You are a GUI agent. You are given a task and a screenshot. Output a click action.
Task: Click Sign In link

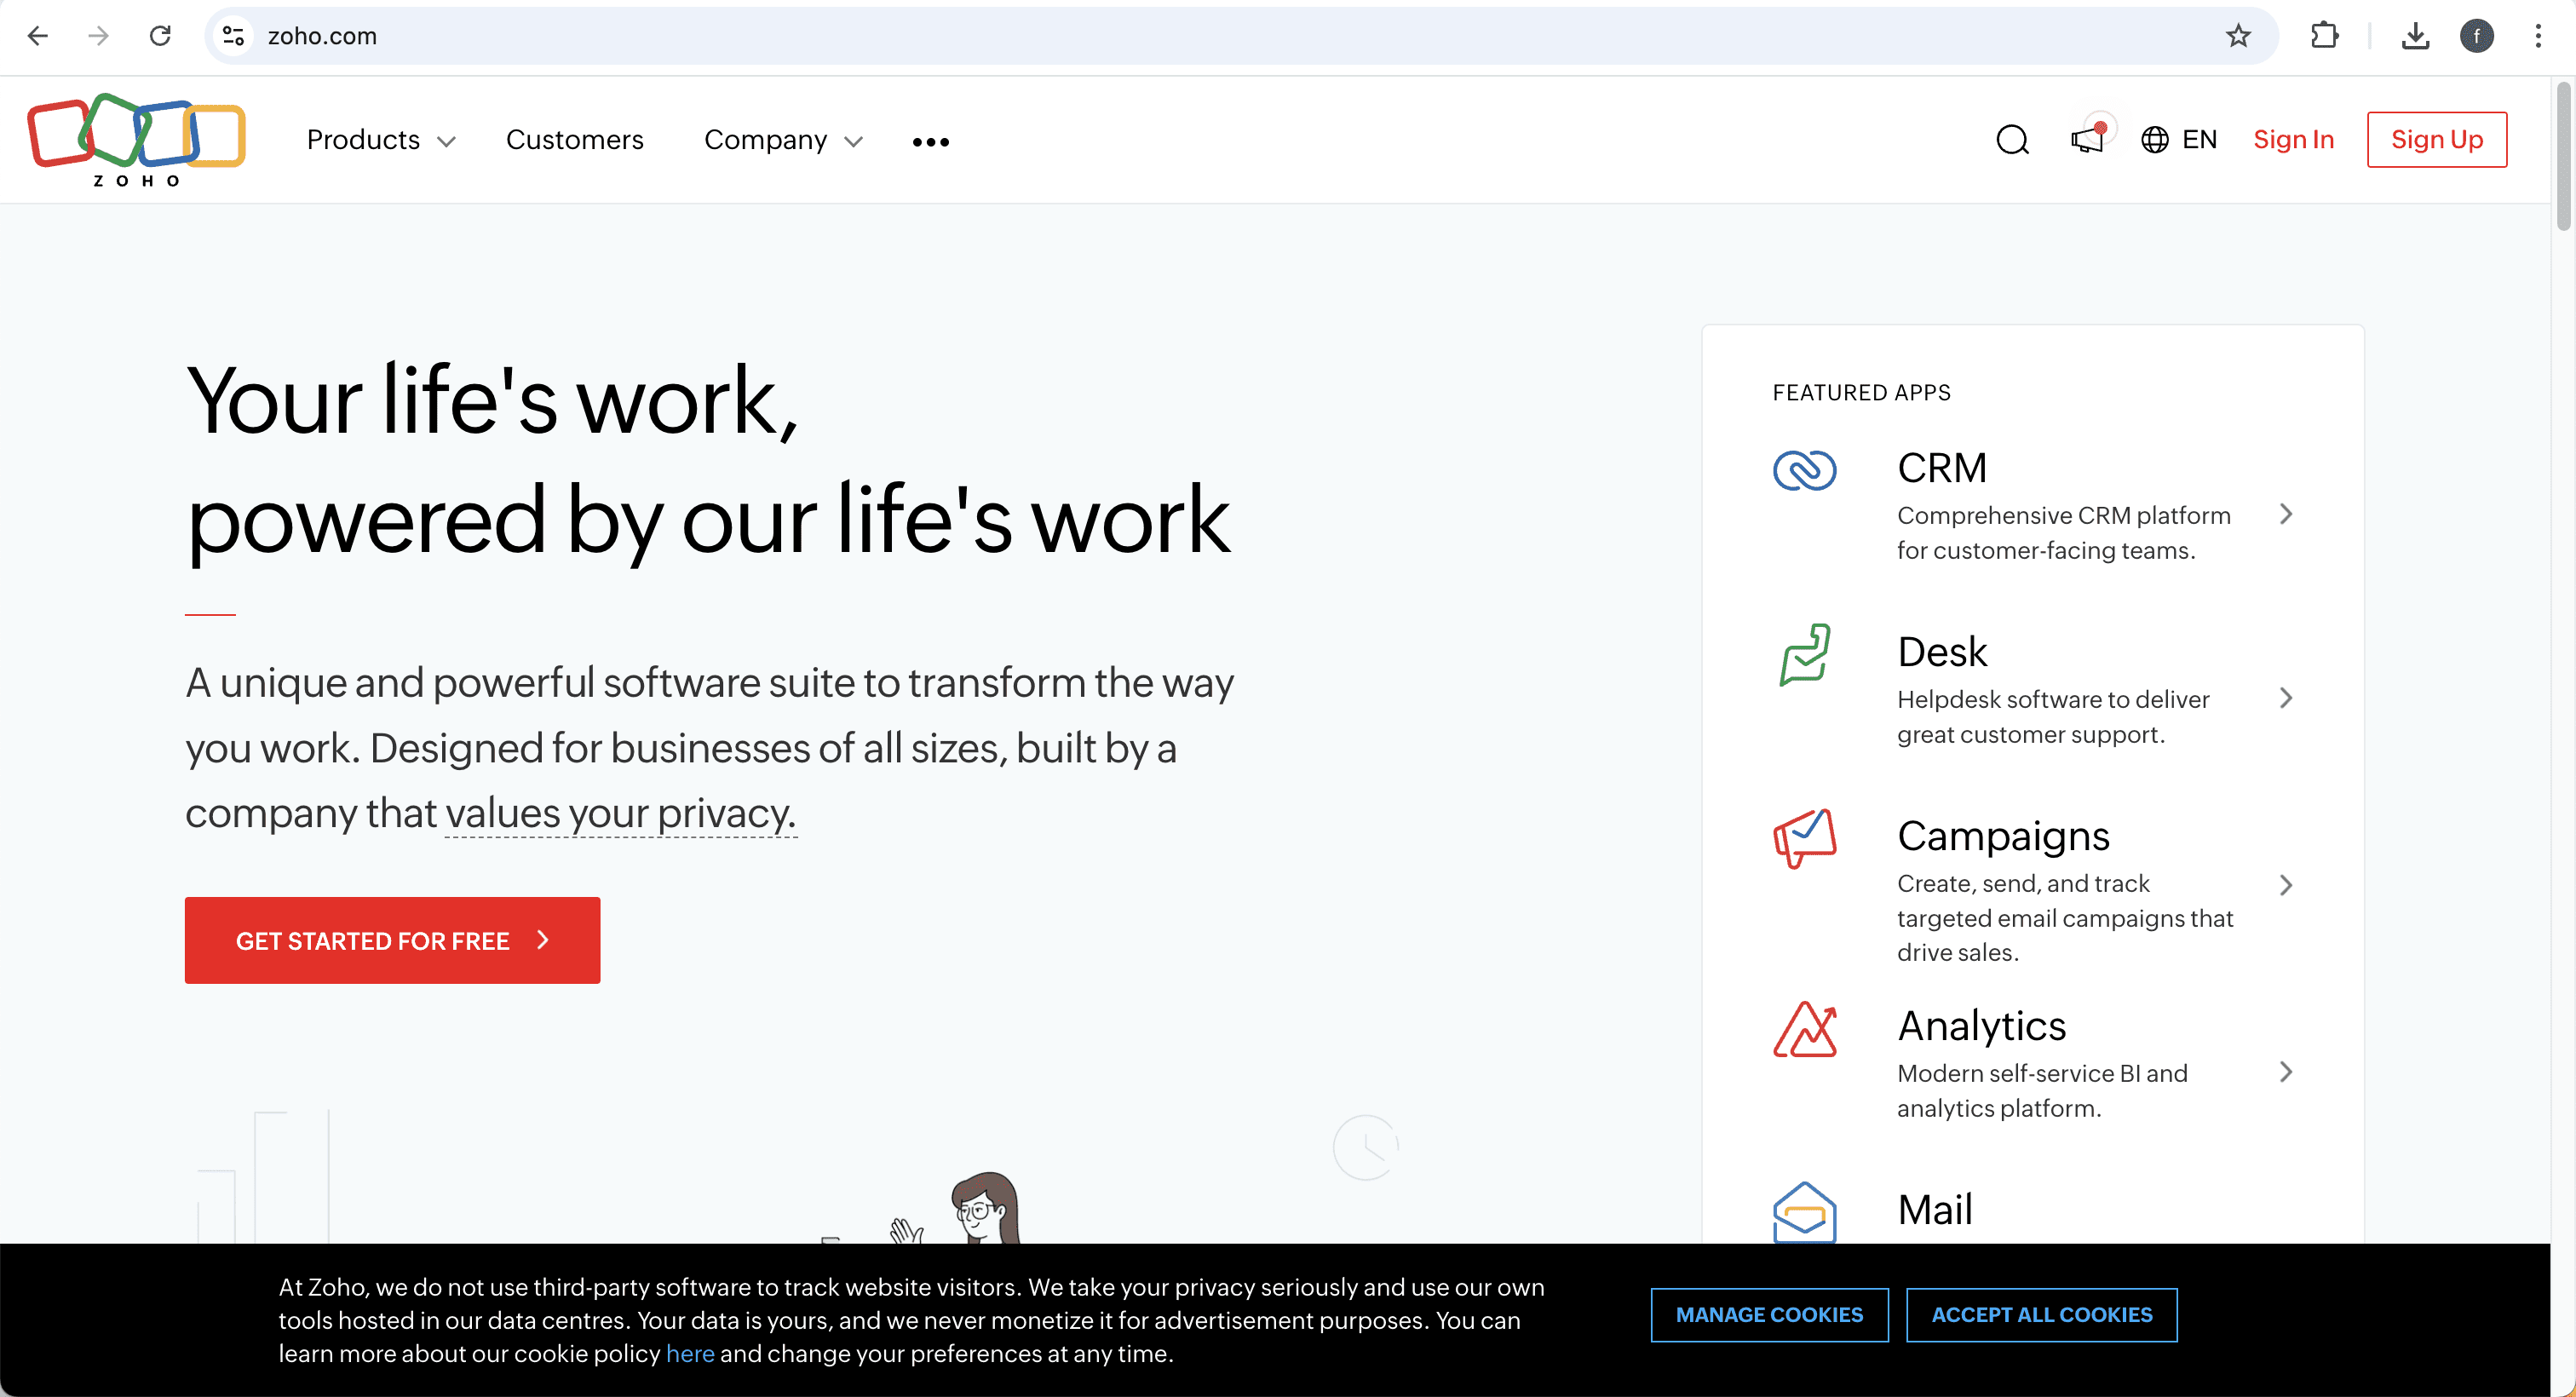click(2294, 140)
